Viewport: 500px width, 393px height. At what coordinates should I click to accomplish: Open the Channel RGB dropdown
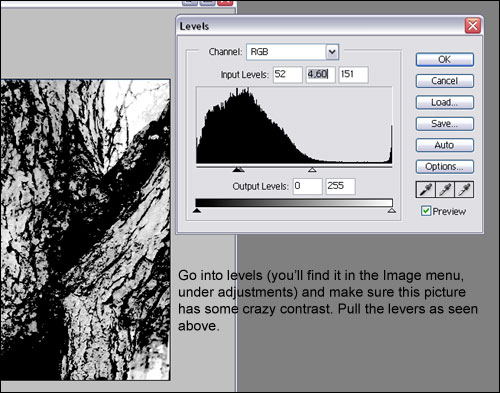292,52
